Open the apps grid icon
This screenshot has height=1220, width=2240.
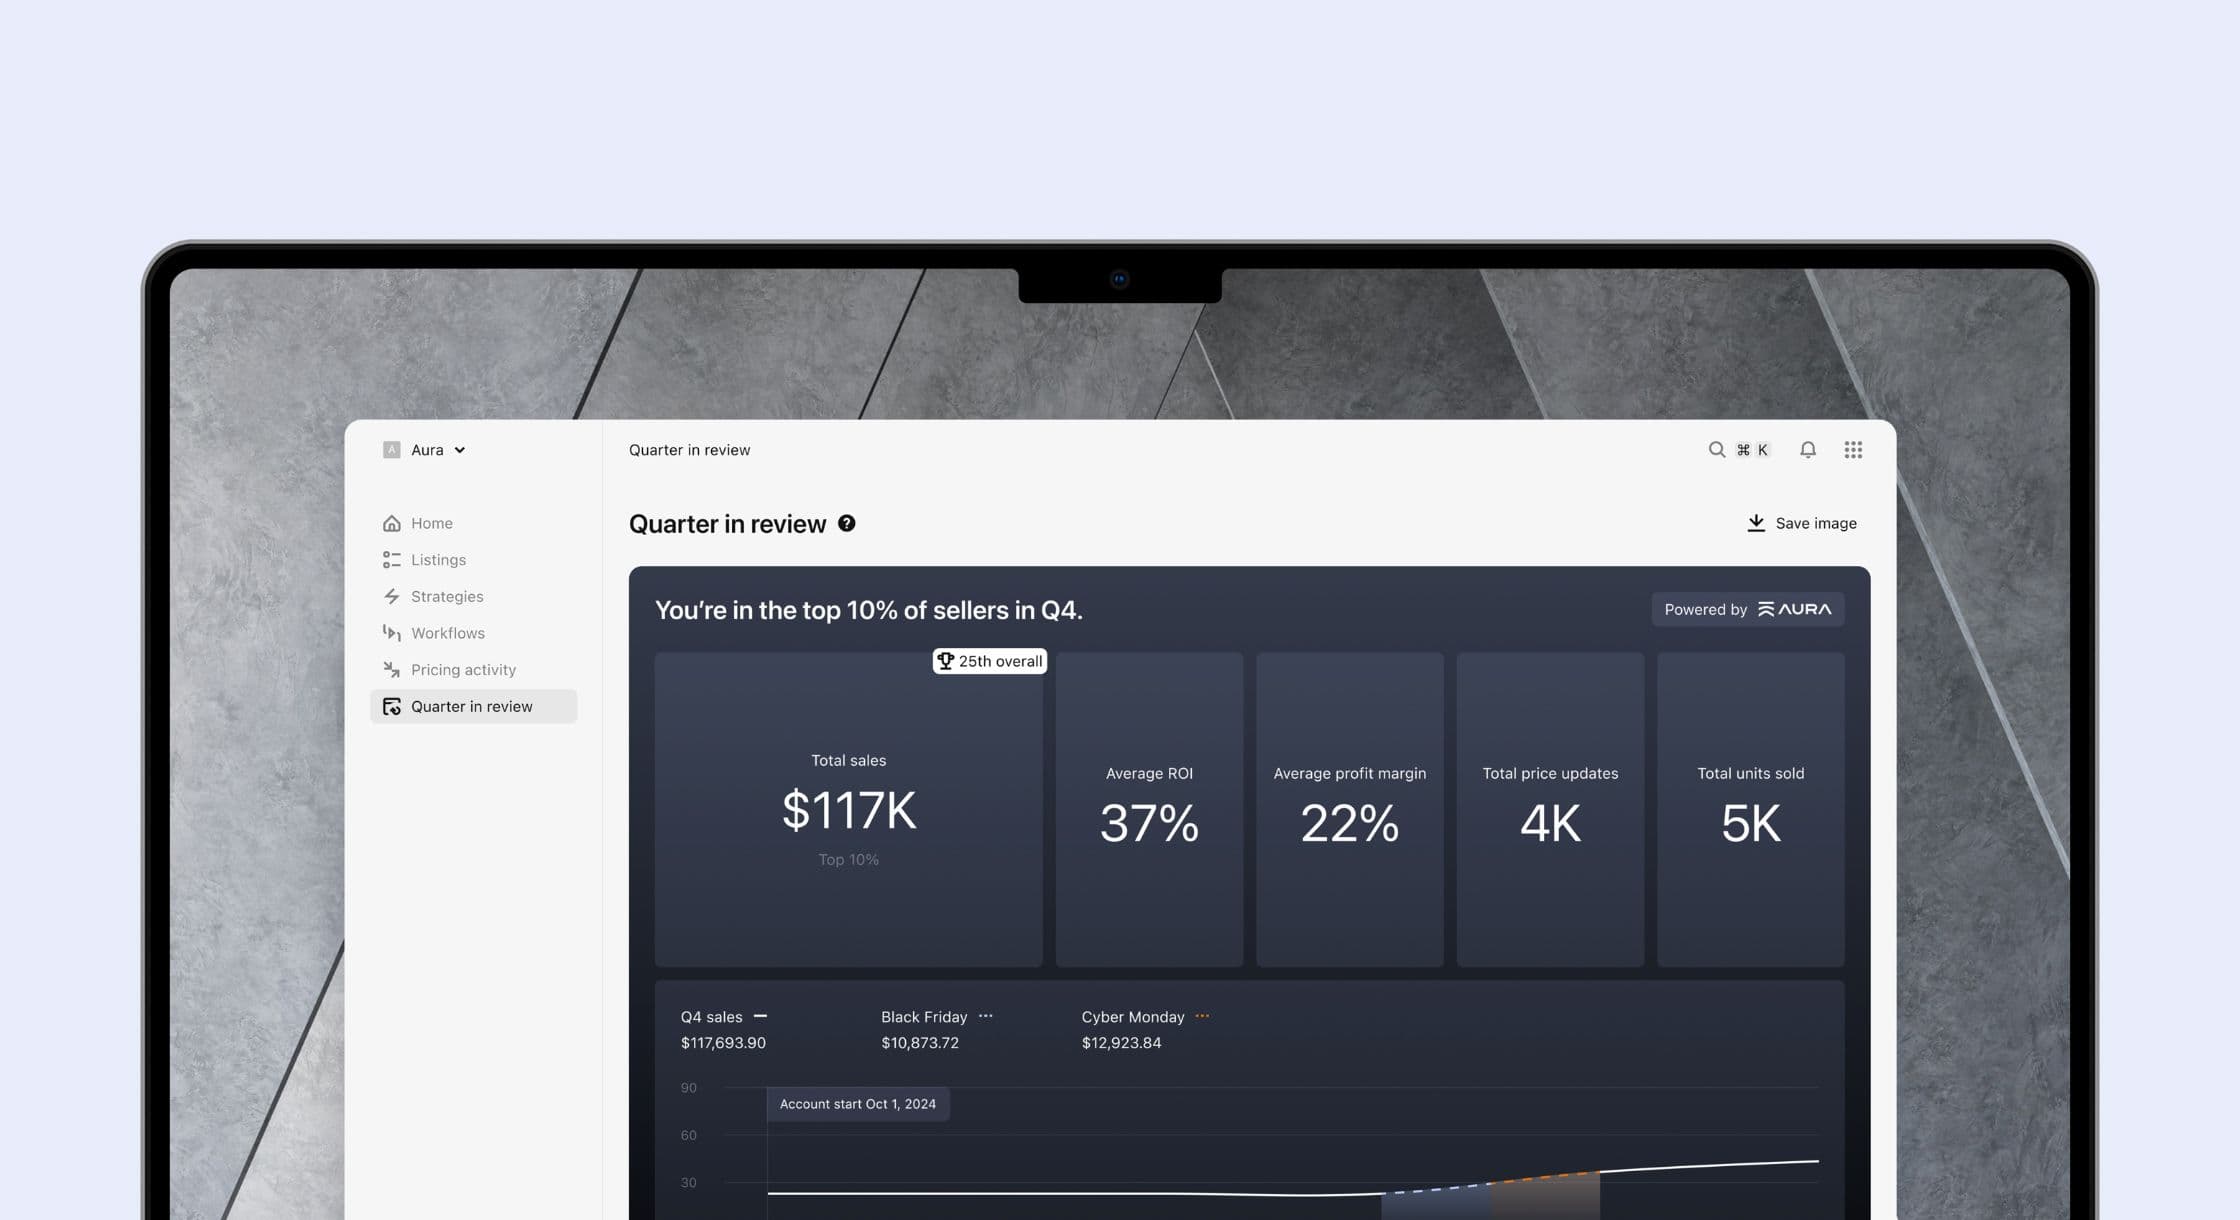pyautogui.click(x=1852, y=450)
